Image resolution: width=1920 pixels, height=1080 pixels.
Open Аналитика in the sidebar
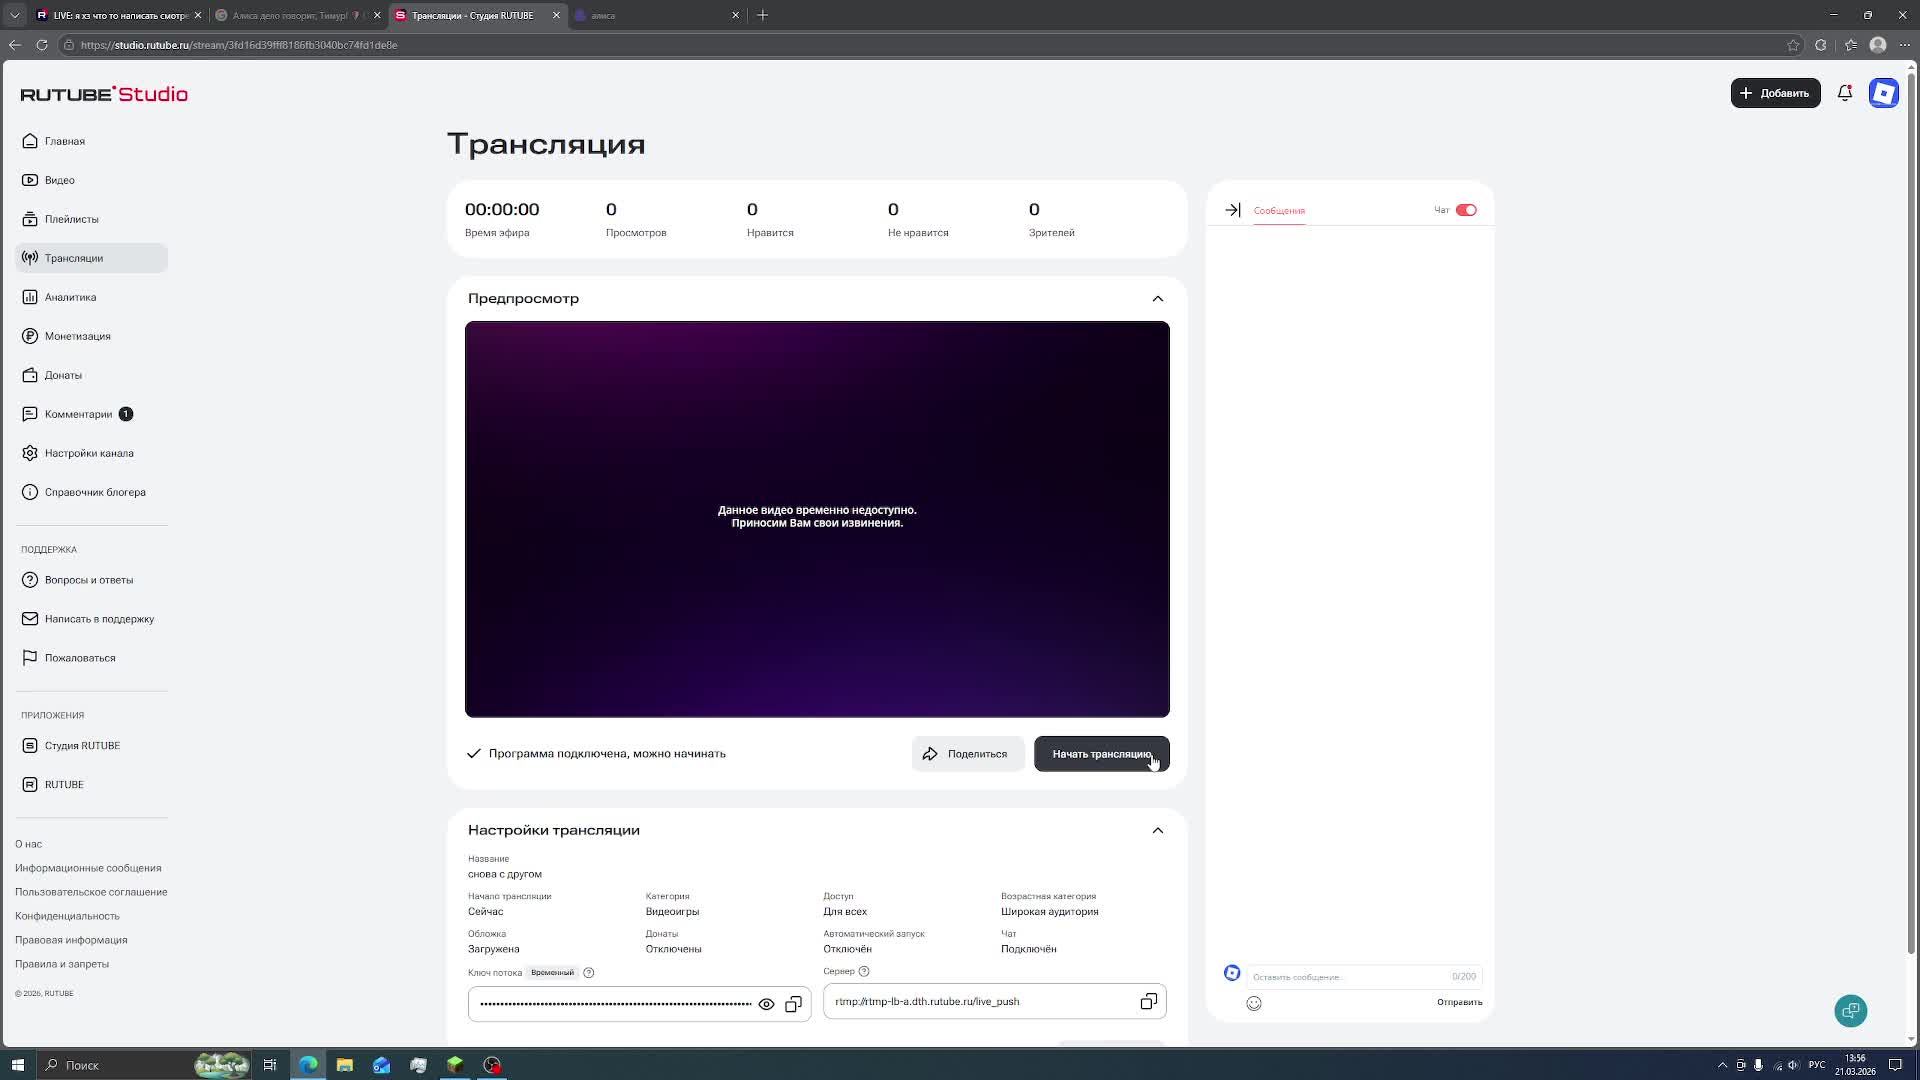pyautogui.click(x=70, y=297)
